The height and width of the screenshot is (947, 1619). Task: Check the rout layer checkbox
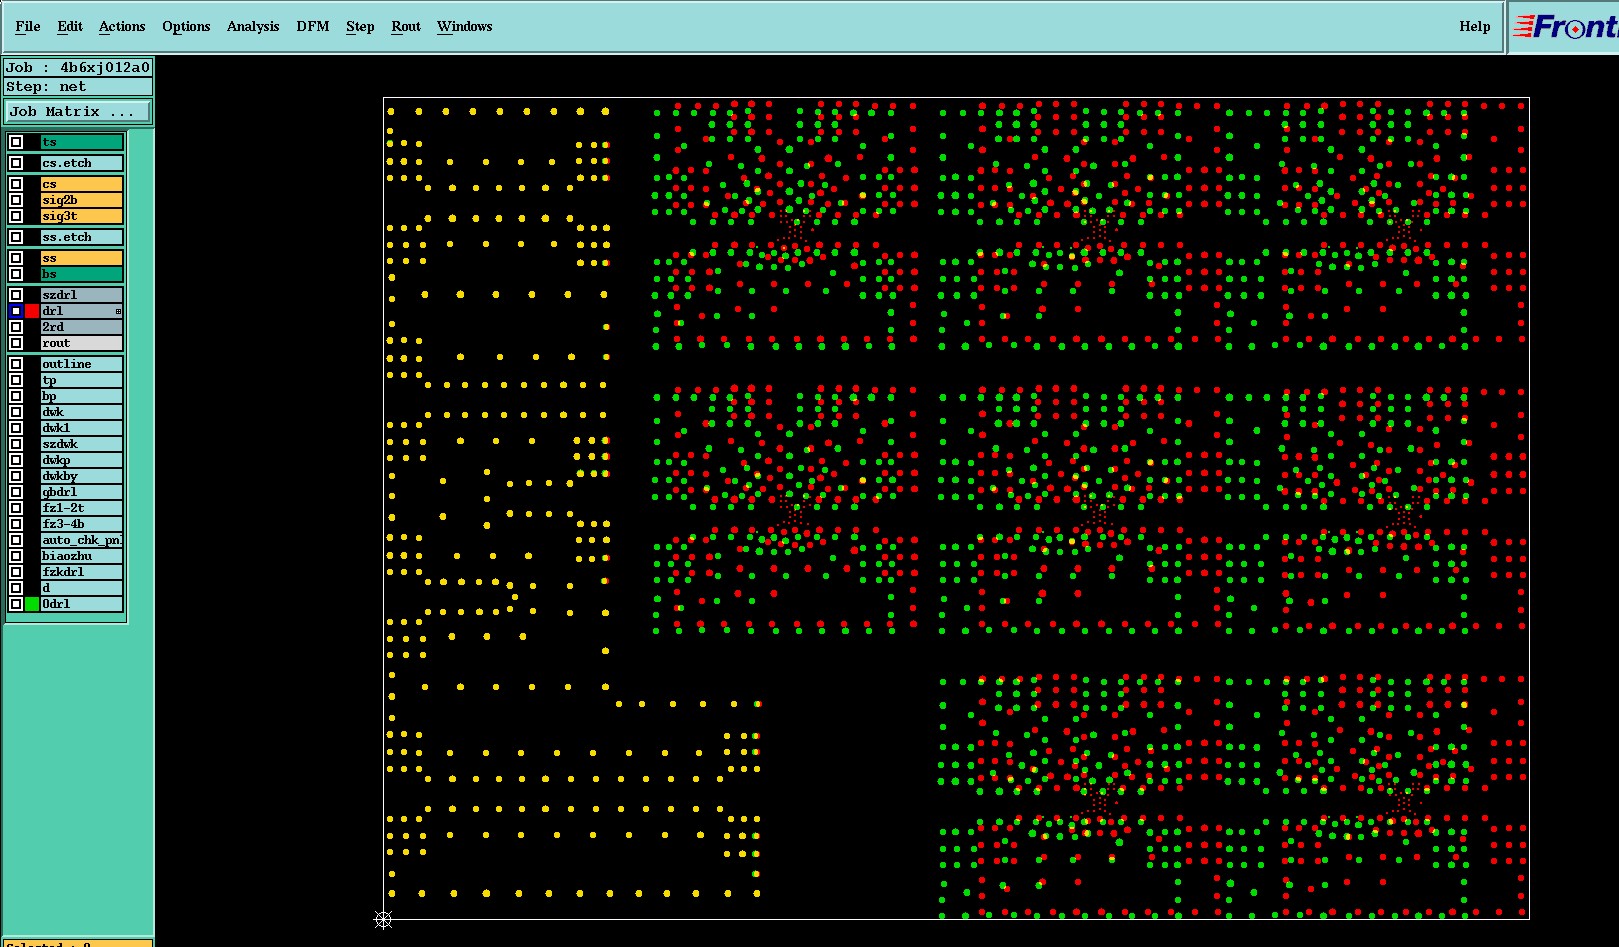pos(16,343)
